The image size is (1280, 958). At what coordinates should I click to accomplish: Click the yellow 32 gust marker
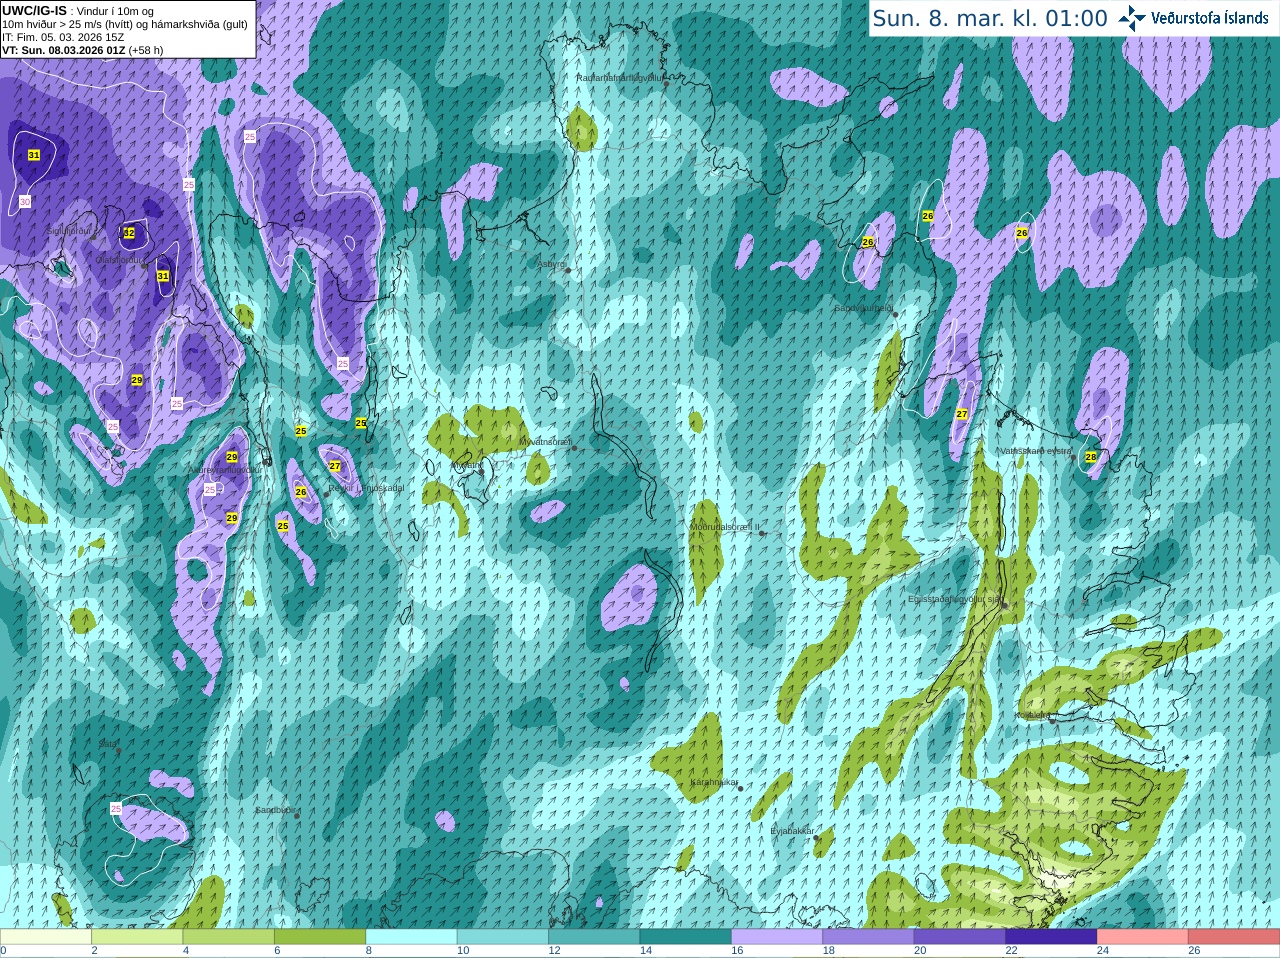point(129,232)
